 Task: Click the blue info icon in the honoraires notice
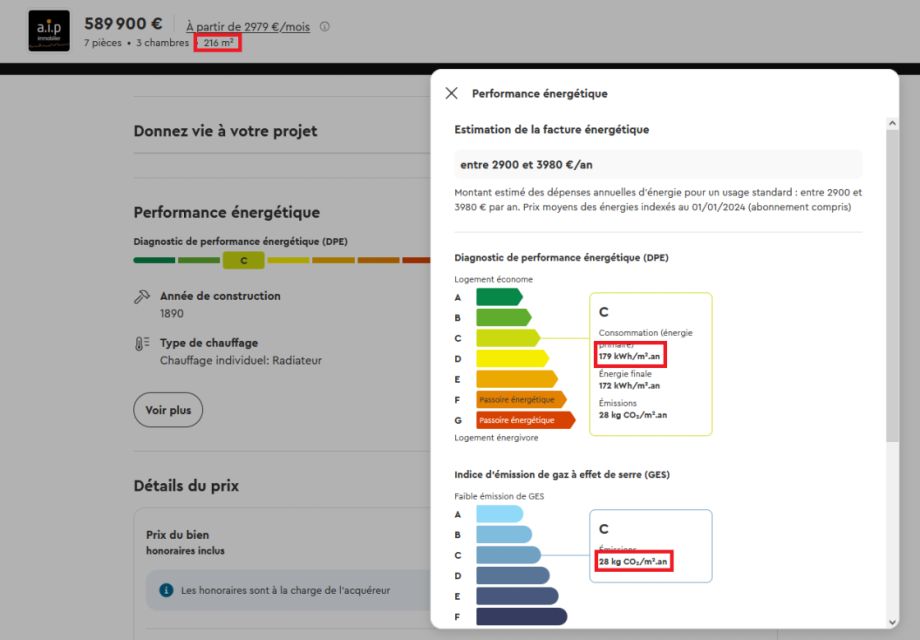[166, 590]
